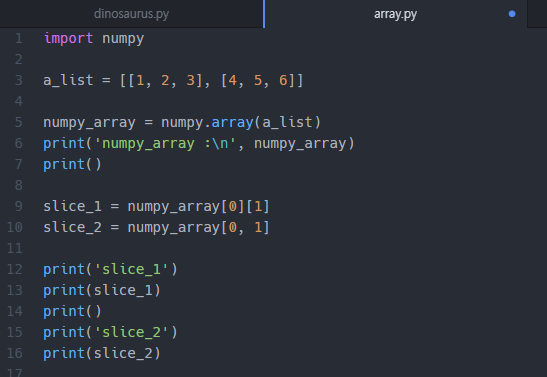Click 'slice_2' assignment on line 10
The width and height of the screenshot is (547, 377).
pos(72,227)
